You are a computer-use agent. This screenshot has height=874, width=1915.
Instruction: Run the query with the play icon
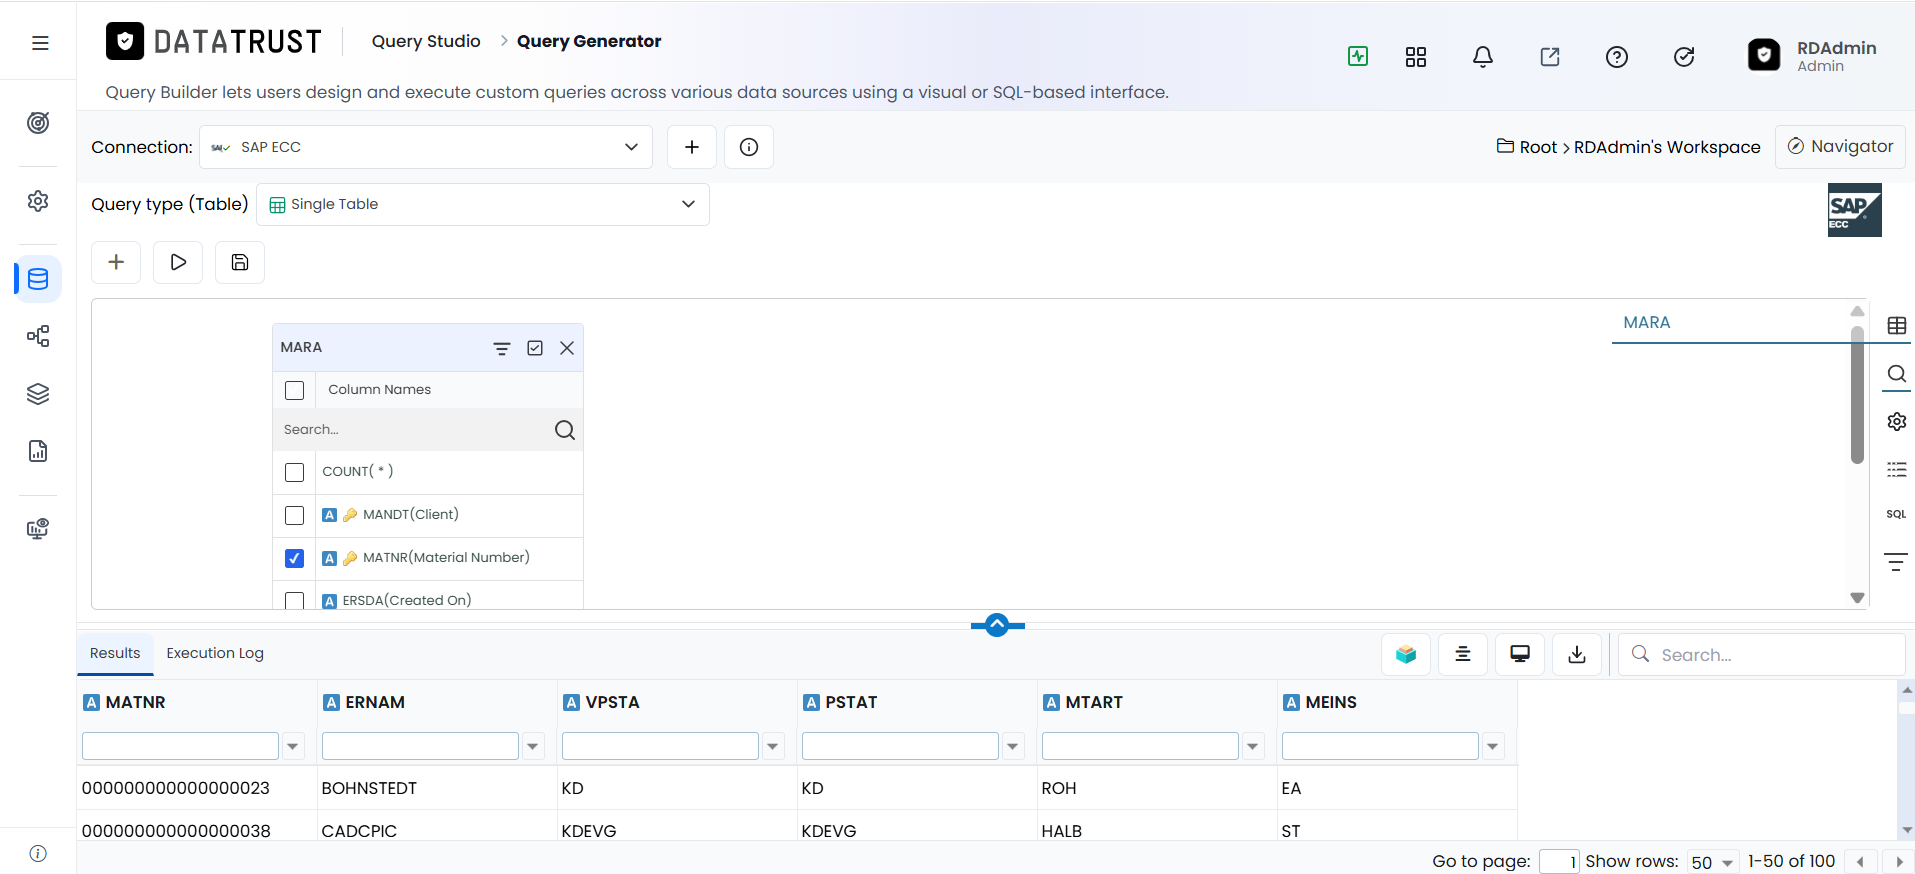[178, 262]
